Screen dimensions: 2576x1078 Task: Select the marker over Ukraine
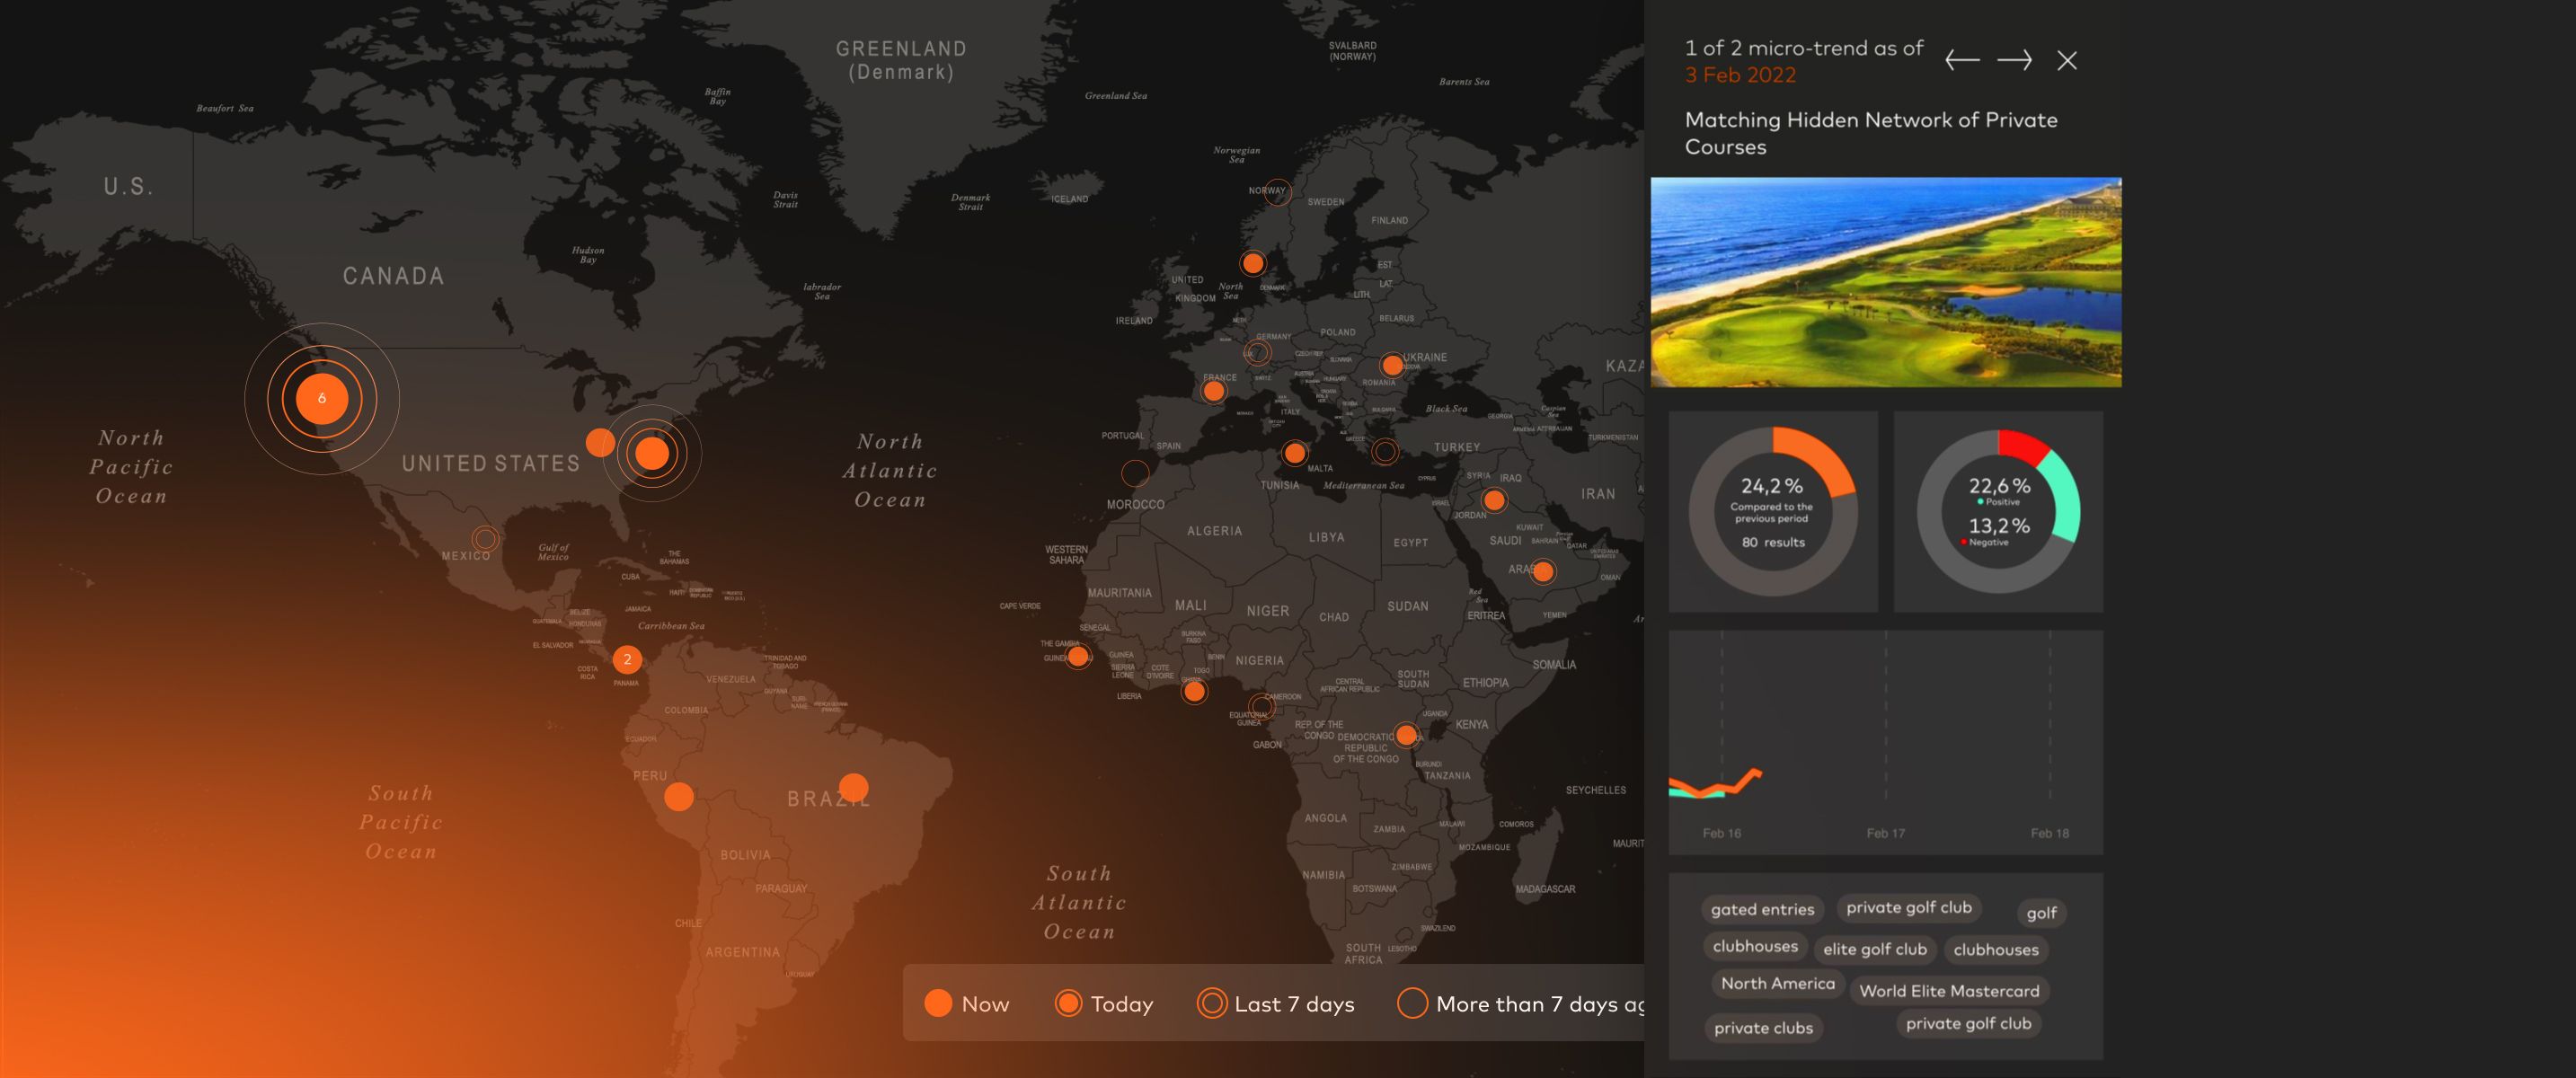click(x=1392, y=365)
